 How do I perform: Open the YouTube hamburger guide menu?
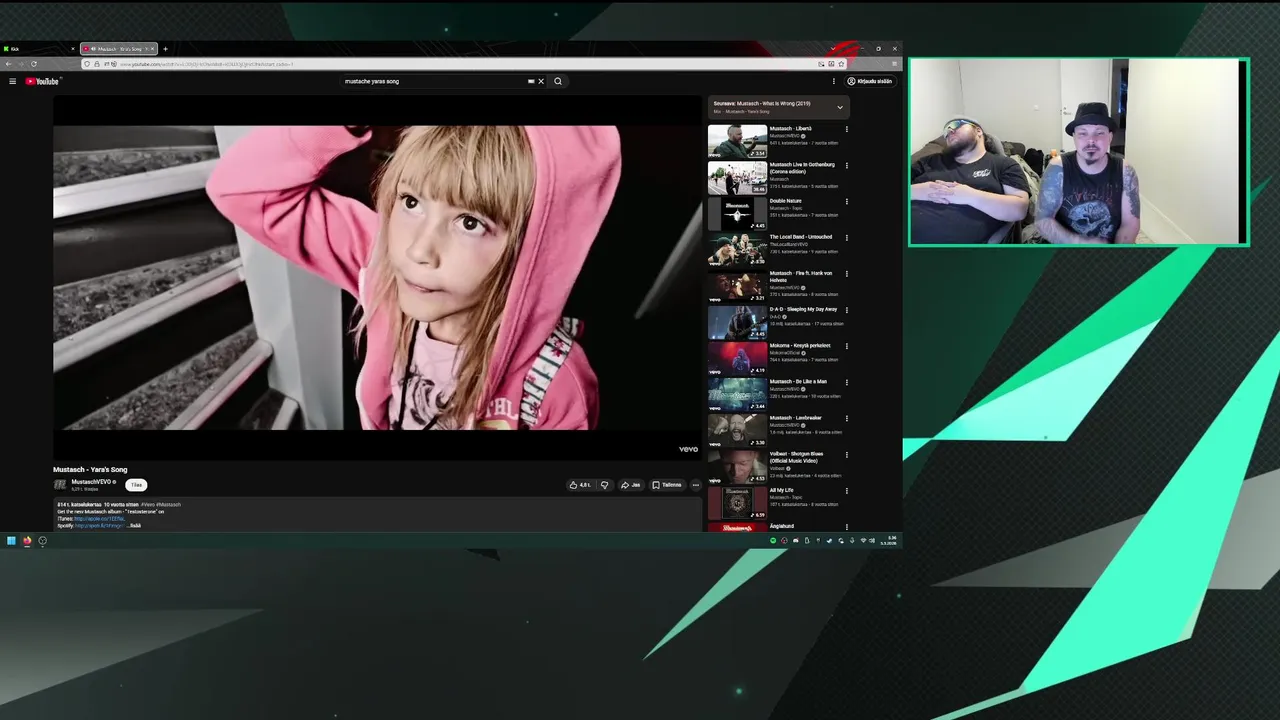[12, 81]
